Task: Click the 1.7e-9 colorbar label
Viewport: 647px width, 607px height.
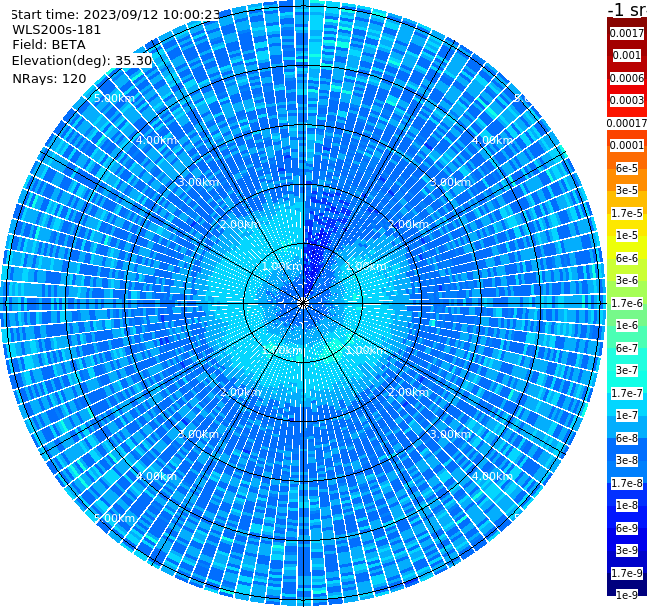Action: [627, 573]
